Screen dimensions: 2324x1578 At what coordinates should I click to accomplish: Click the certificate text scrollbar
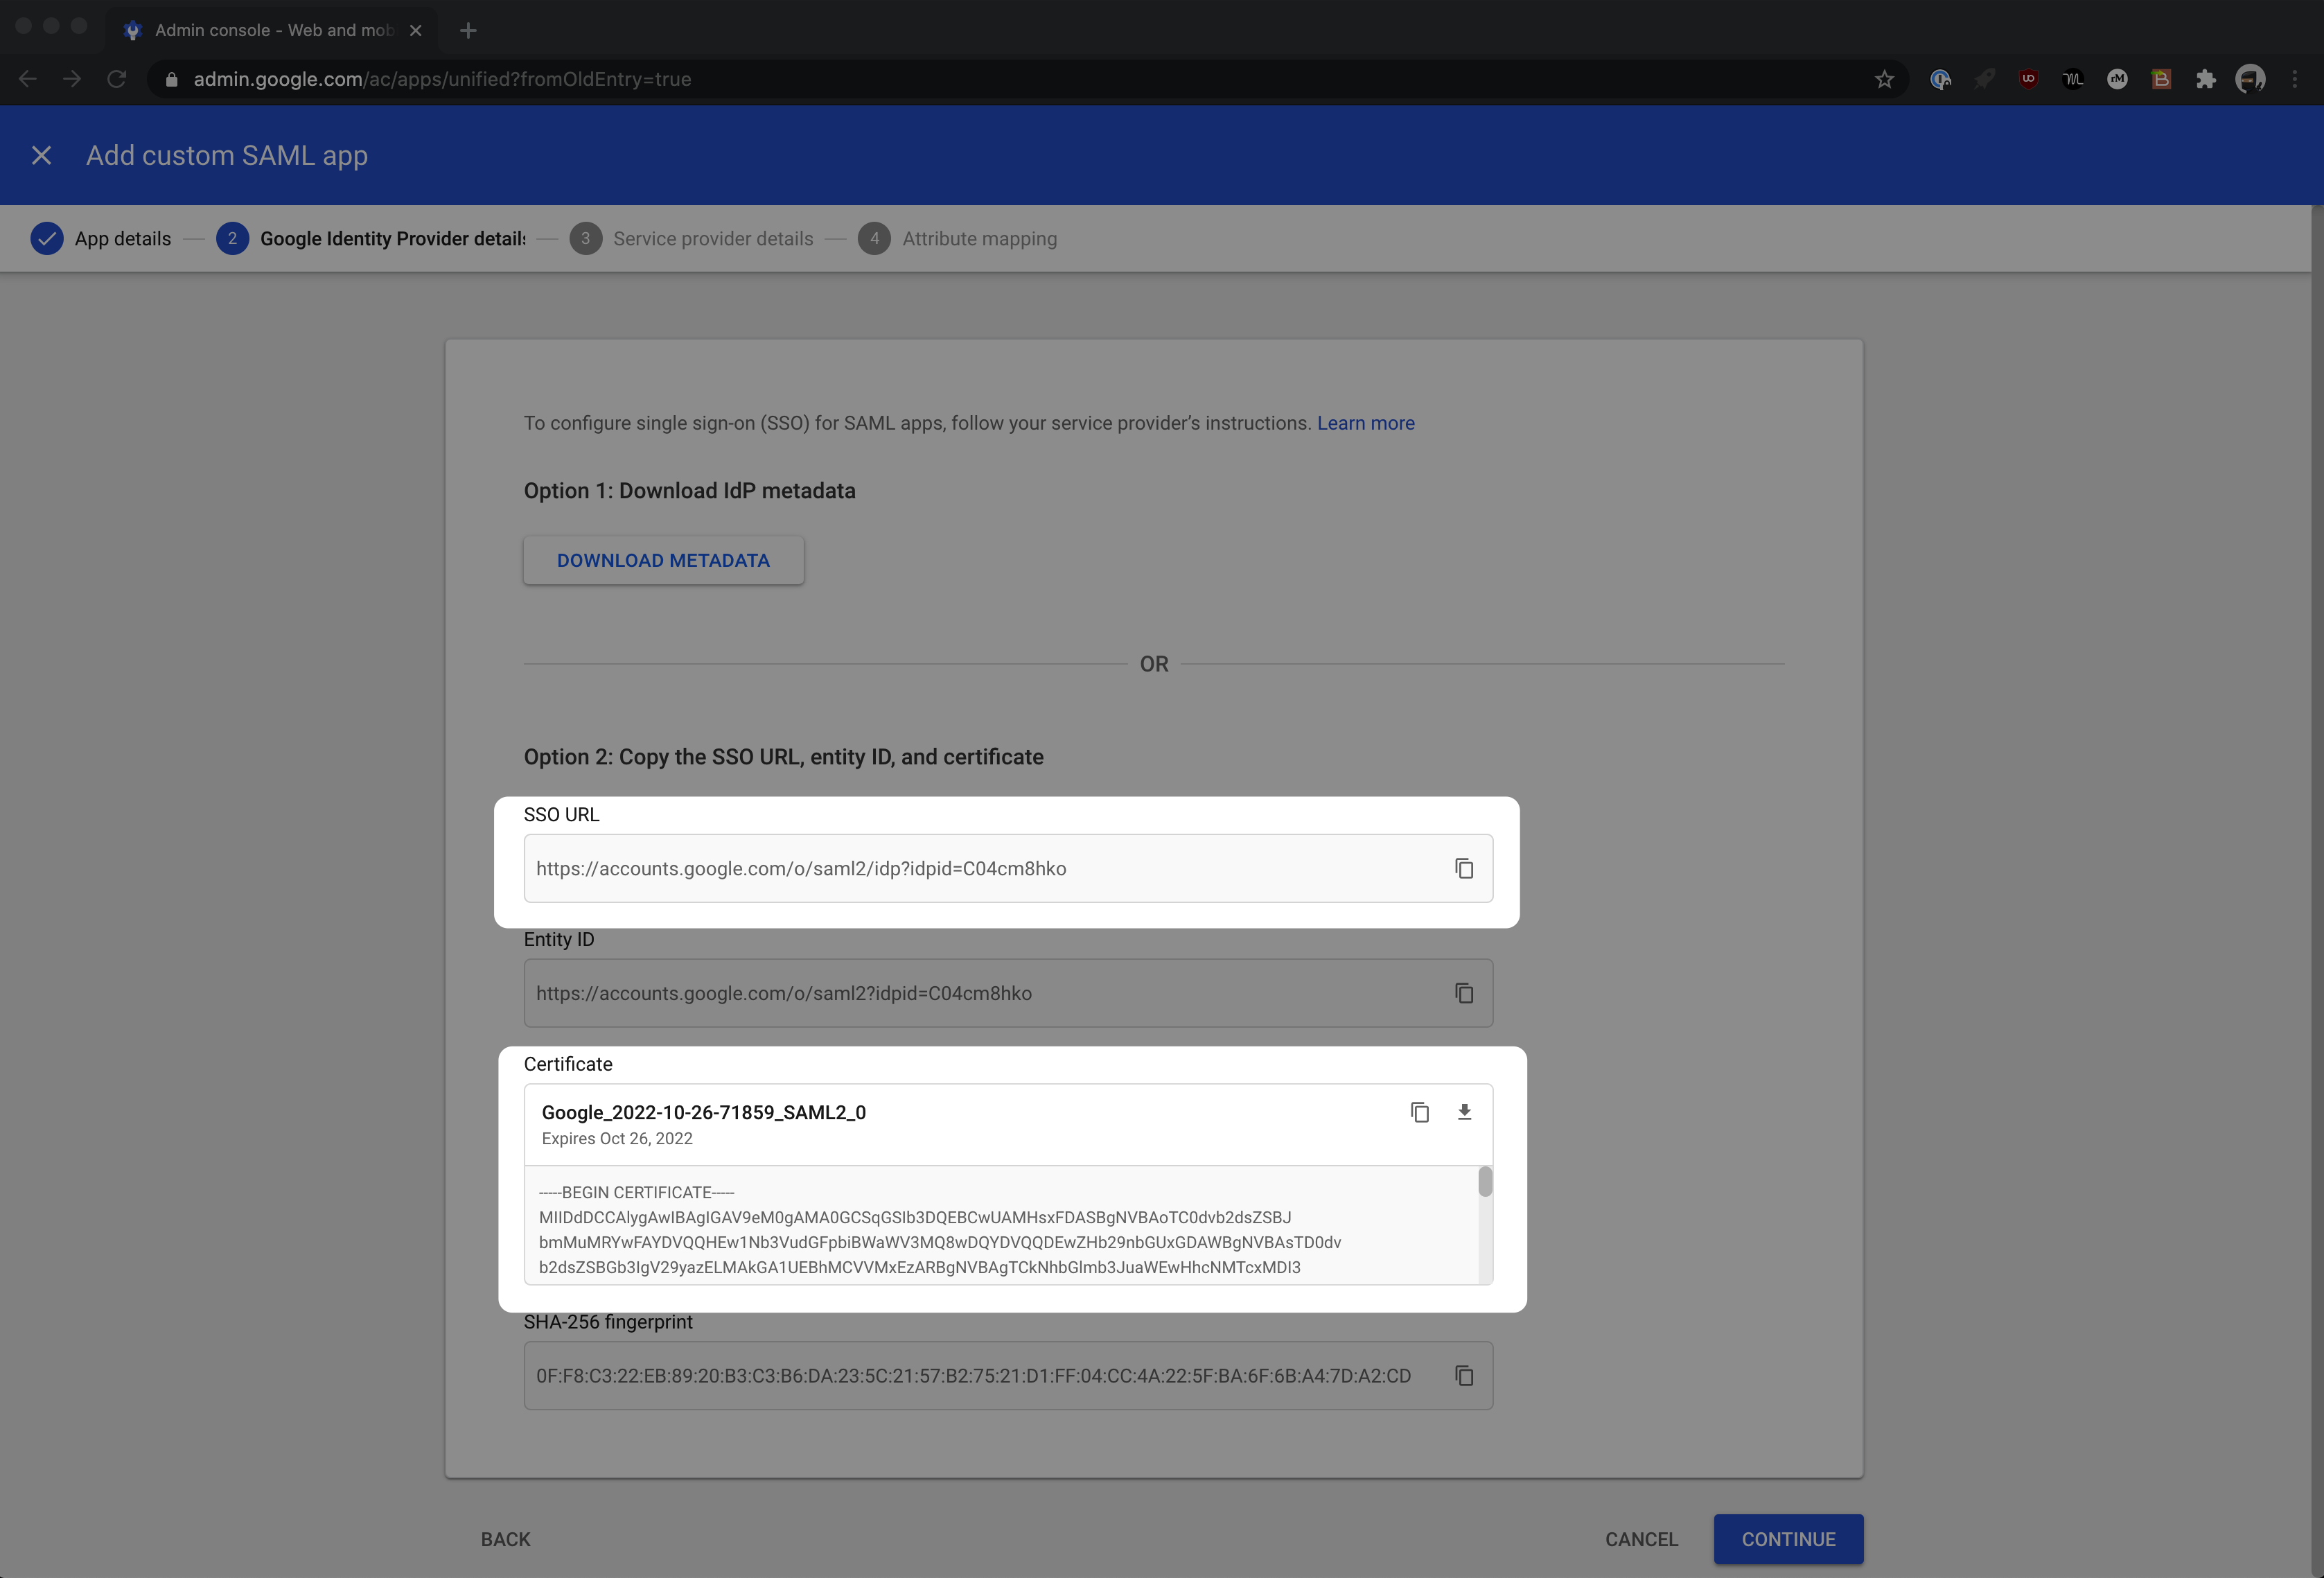1485,1183
